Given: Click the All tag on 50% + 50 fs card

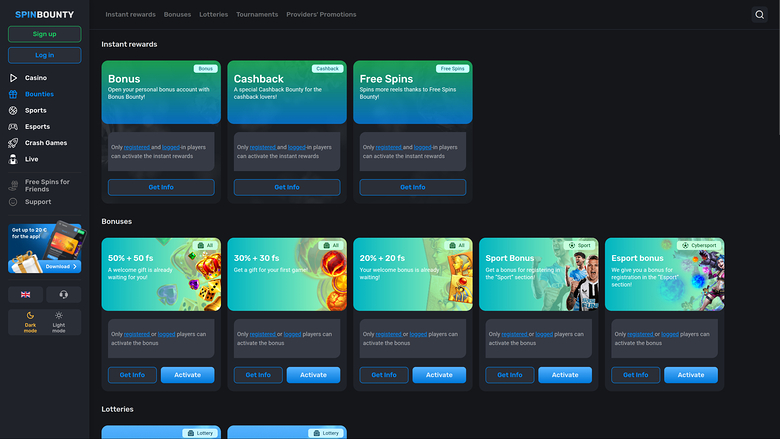Looking at the screenshot, I should 205,246.
